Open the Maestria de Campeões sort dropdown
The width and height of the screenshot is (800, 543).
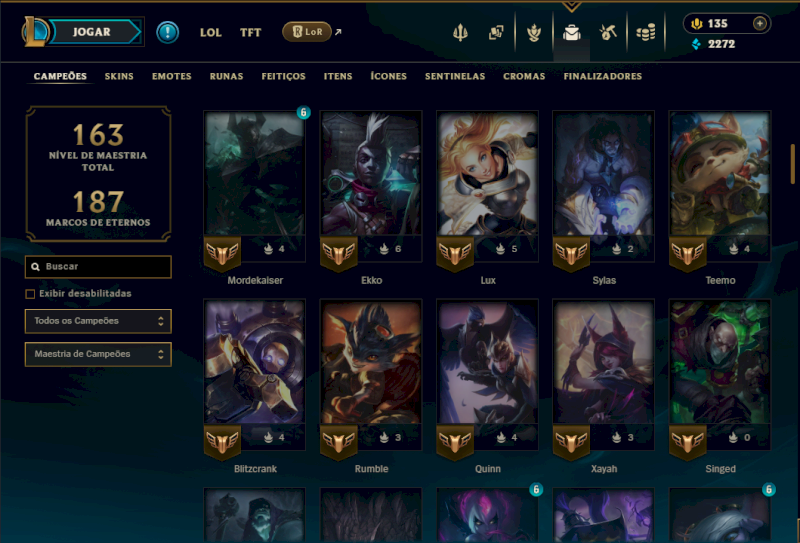pos(98,354)
